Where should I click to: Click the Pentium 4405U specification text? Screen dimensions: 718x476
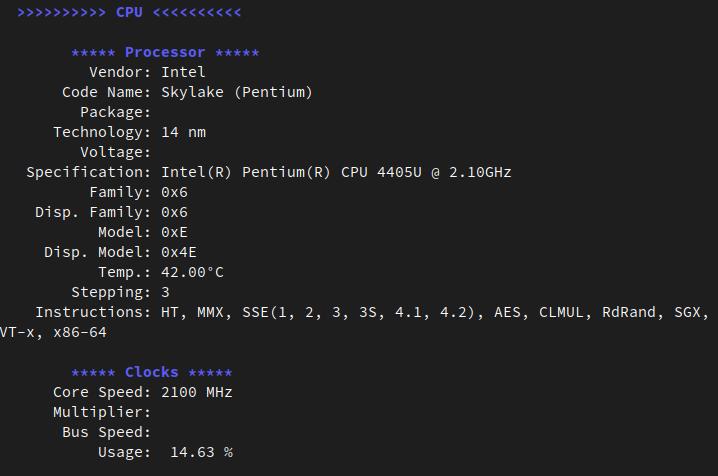[336, 172]
